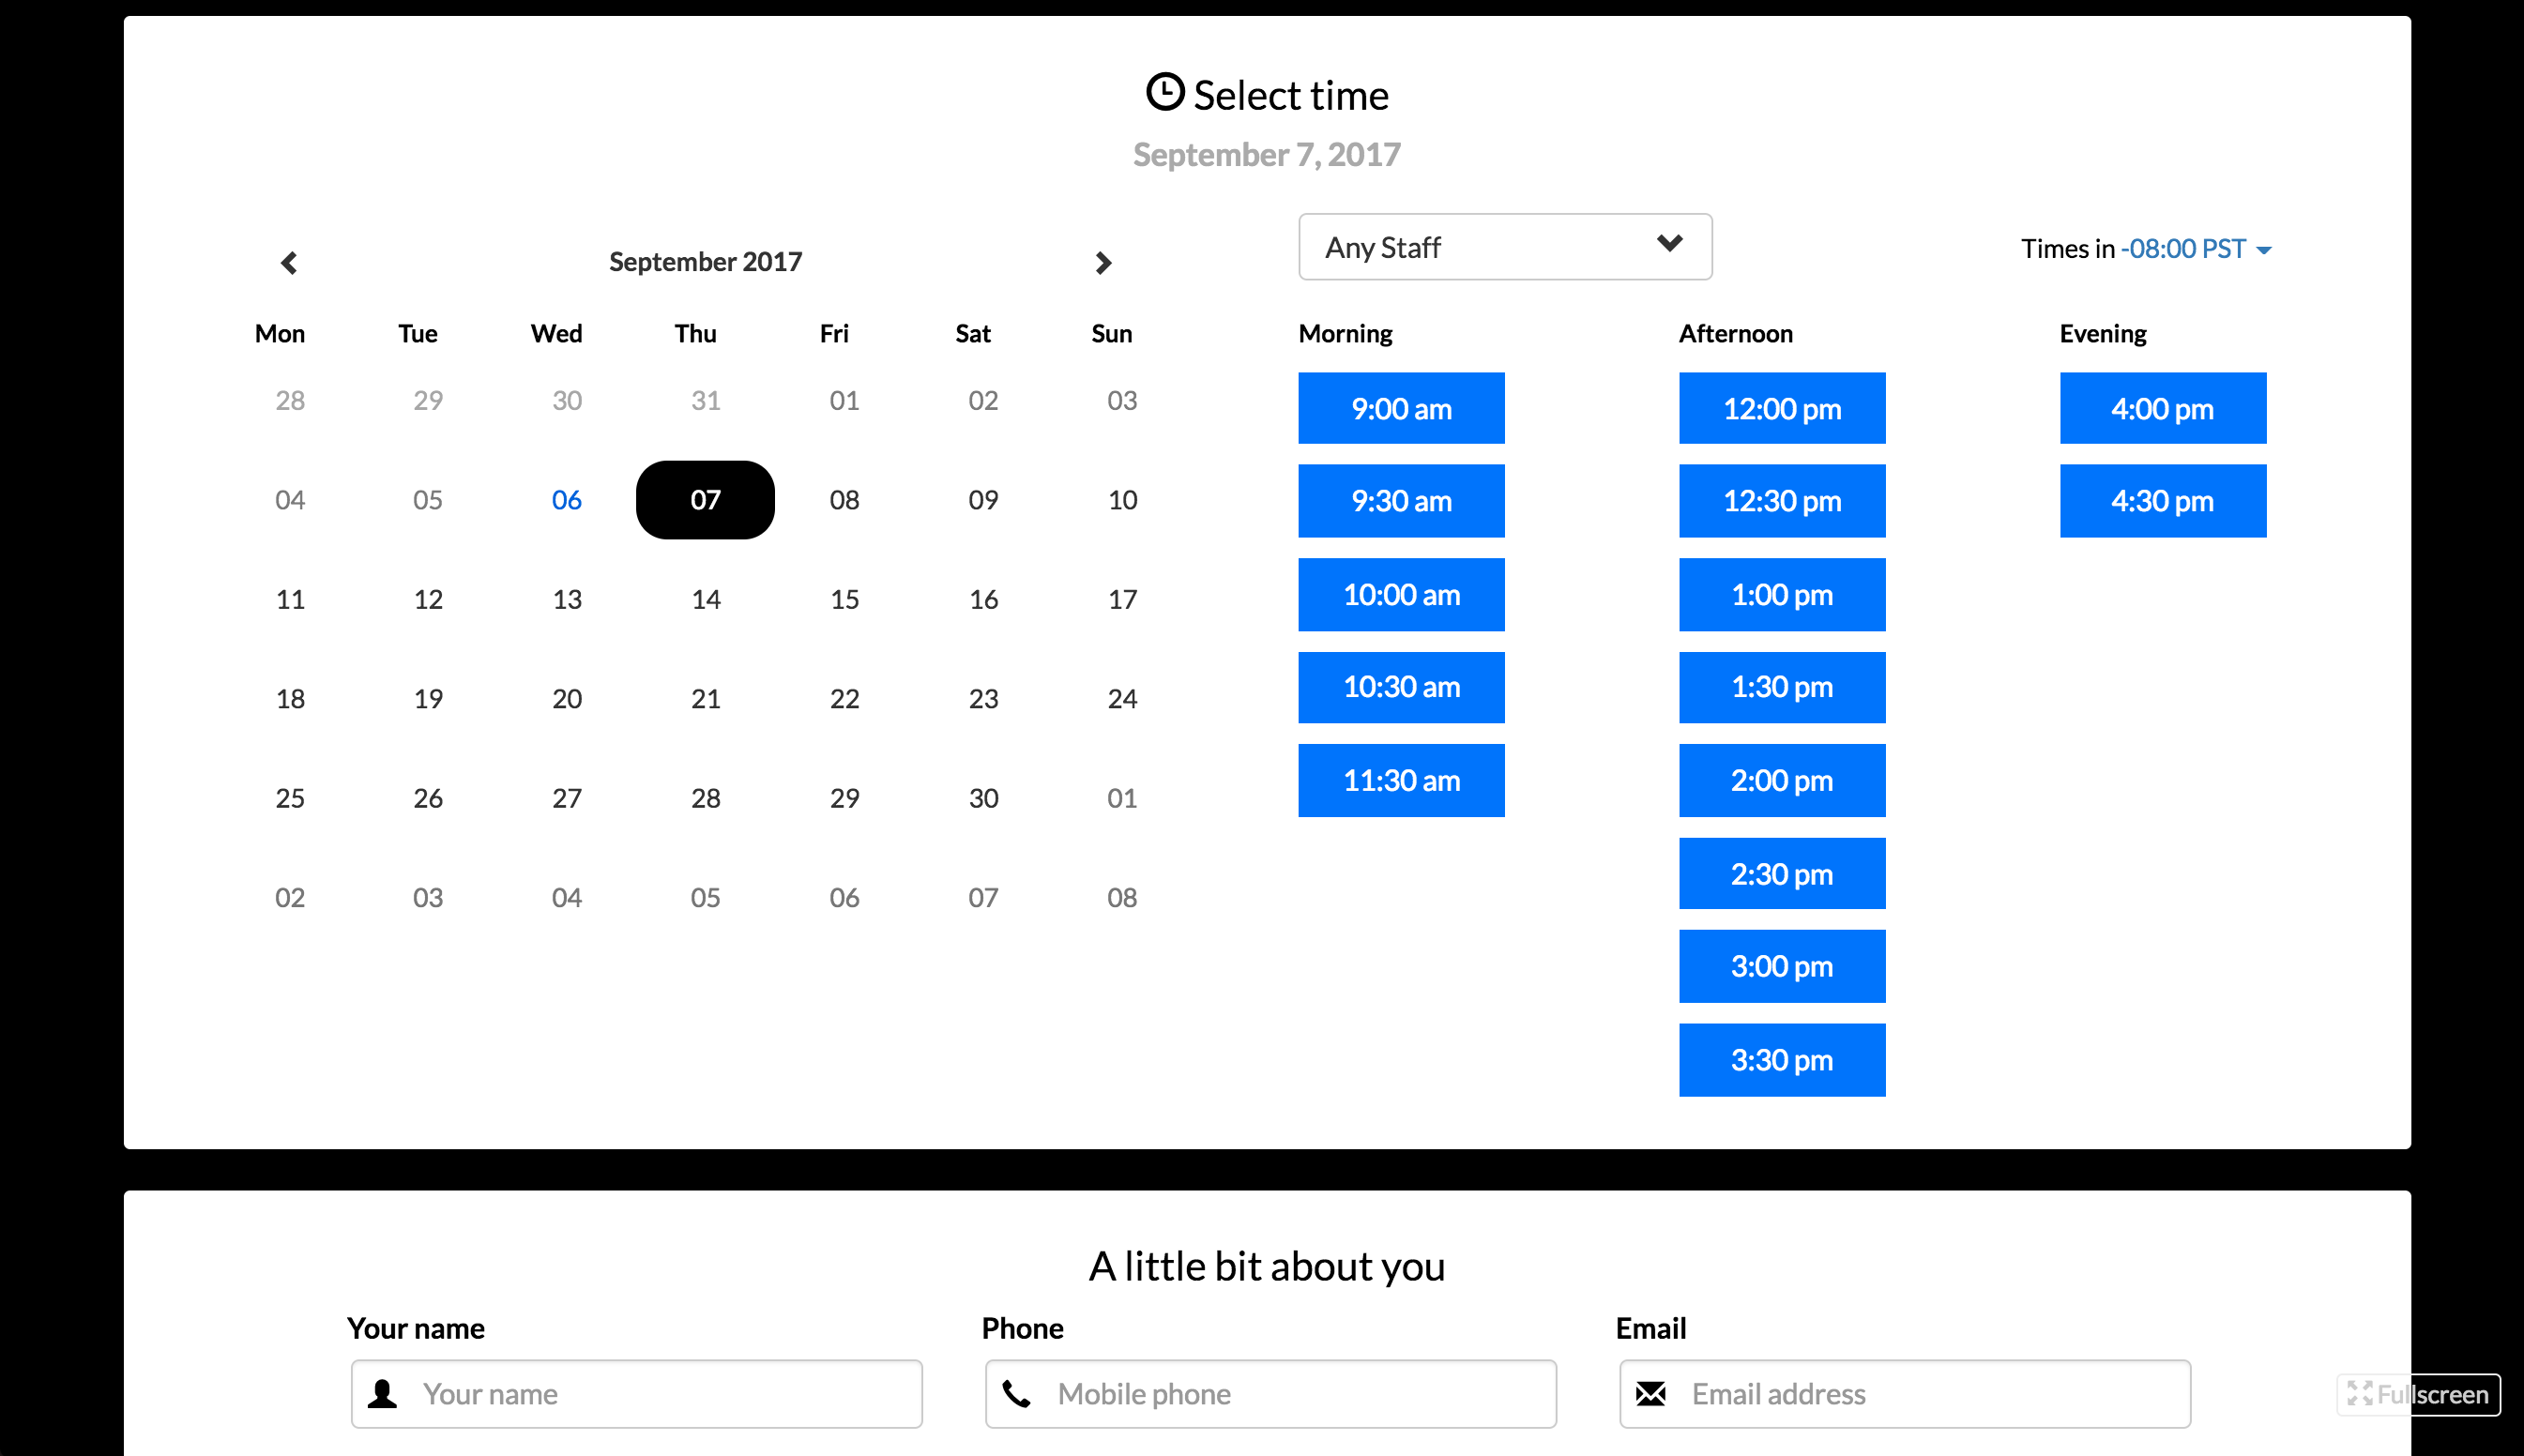2524x1456 pixels.
Task: Click the right arrow to go to next month
Action: (1104, 260)
